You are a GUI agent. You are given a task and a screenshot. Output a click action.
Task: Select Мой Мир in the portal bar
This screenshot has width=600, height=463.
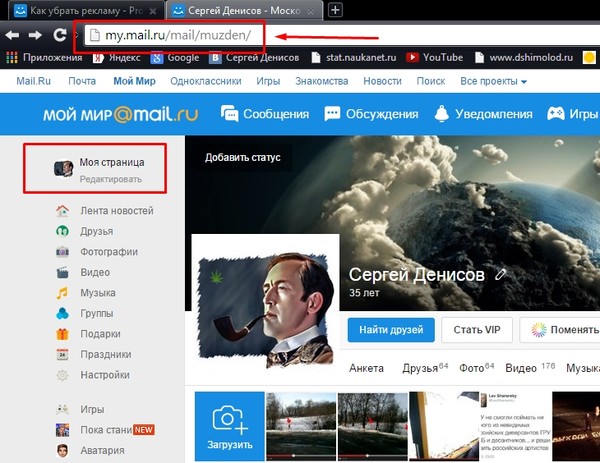(x=134, y=81)
